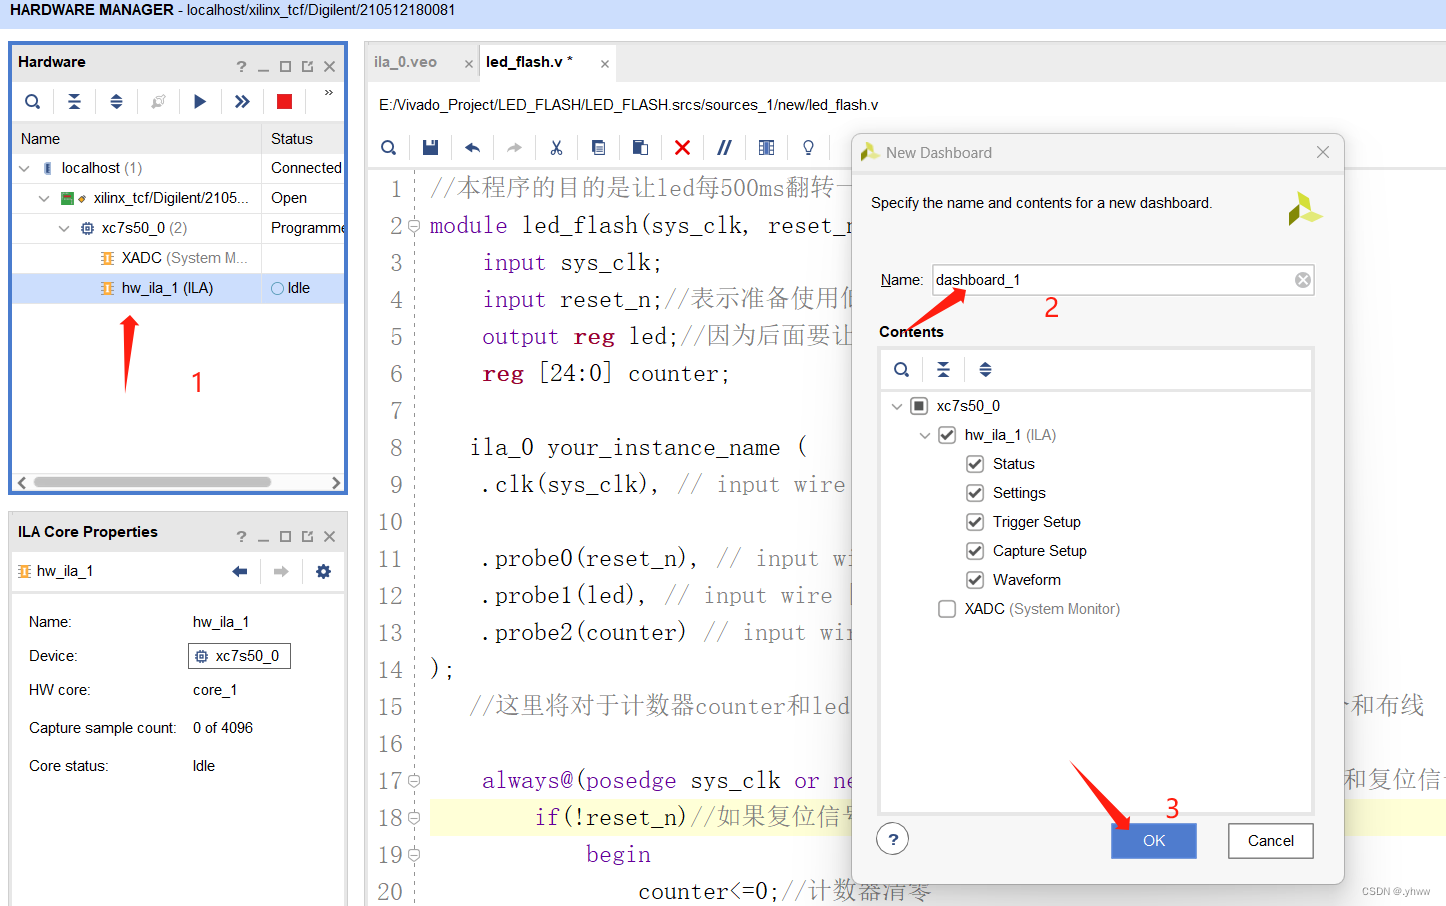Click the run trigger immediate double-arrow icon
This screenshot has height=906, width=1446.
[242, 101]
